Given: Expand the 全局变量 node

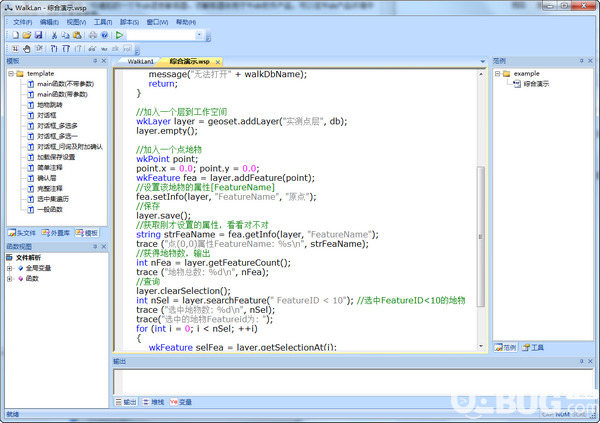Looking at the screenshot, I should 10,268.
